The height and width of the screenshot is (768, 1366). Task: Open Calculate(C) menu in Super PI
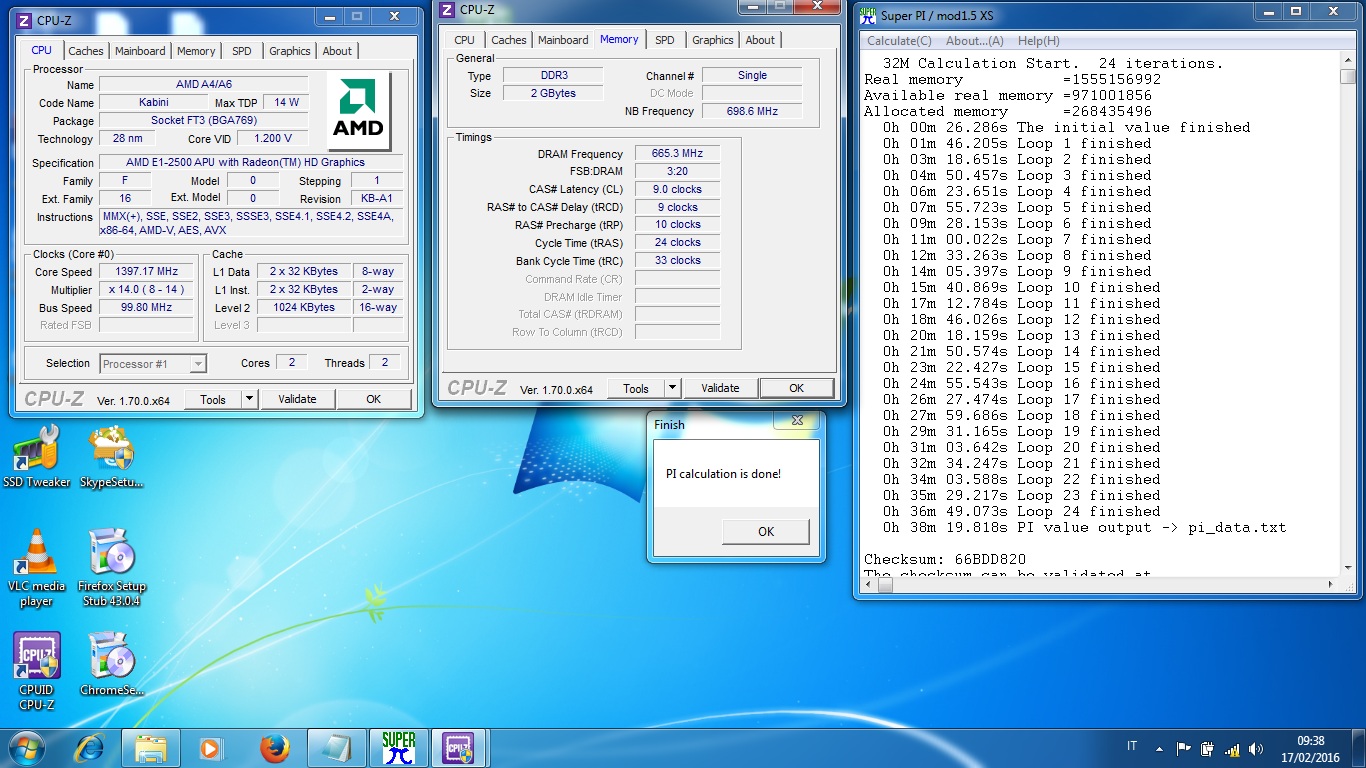[x=899, y=41]
